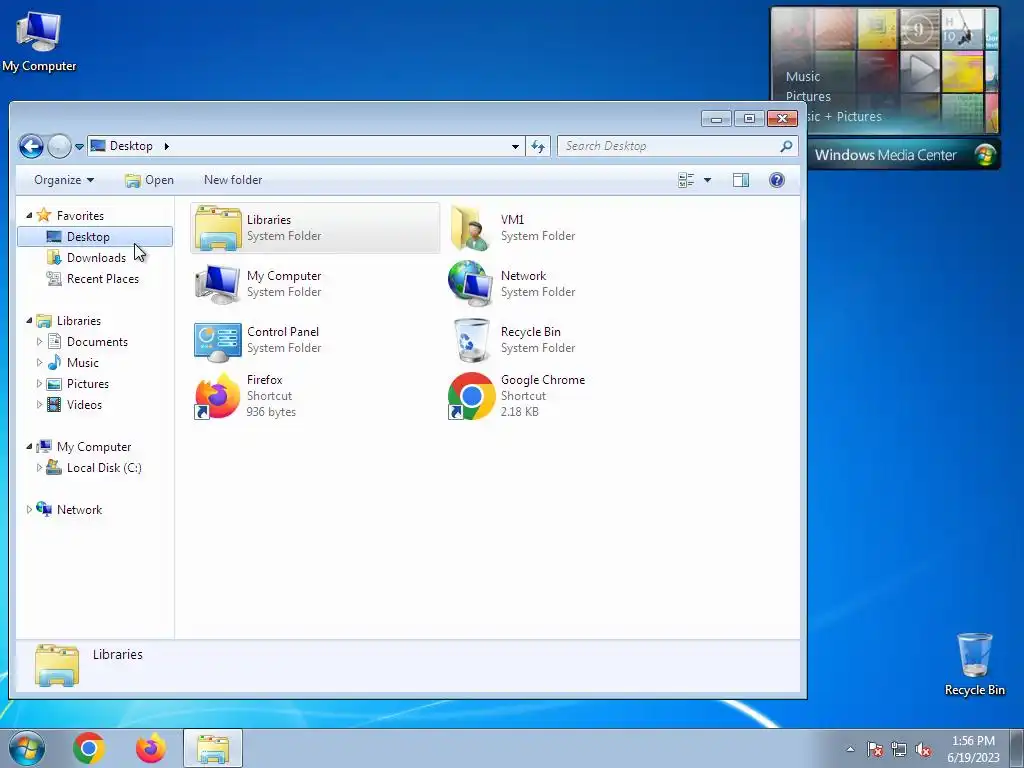Collapse the Libraries group in sidebar
This screenshot has width=1024, height=768.
29,320
